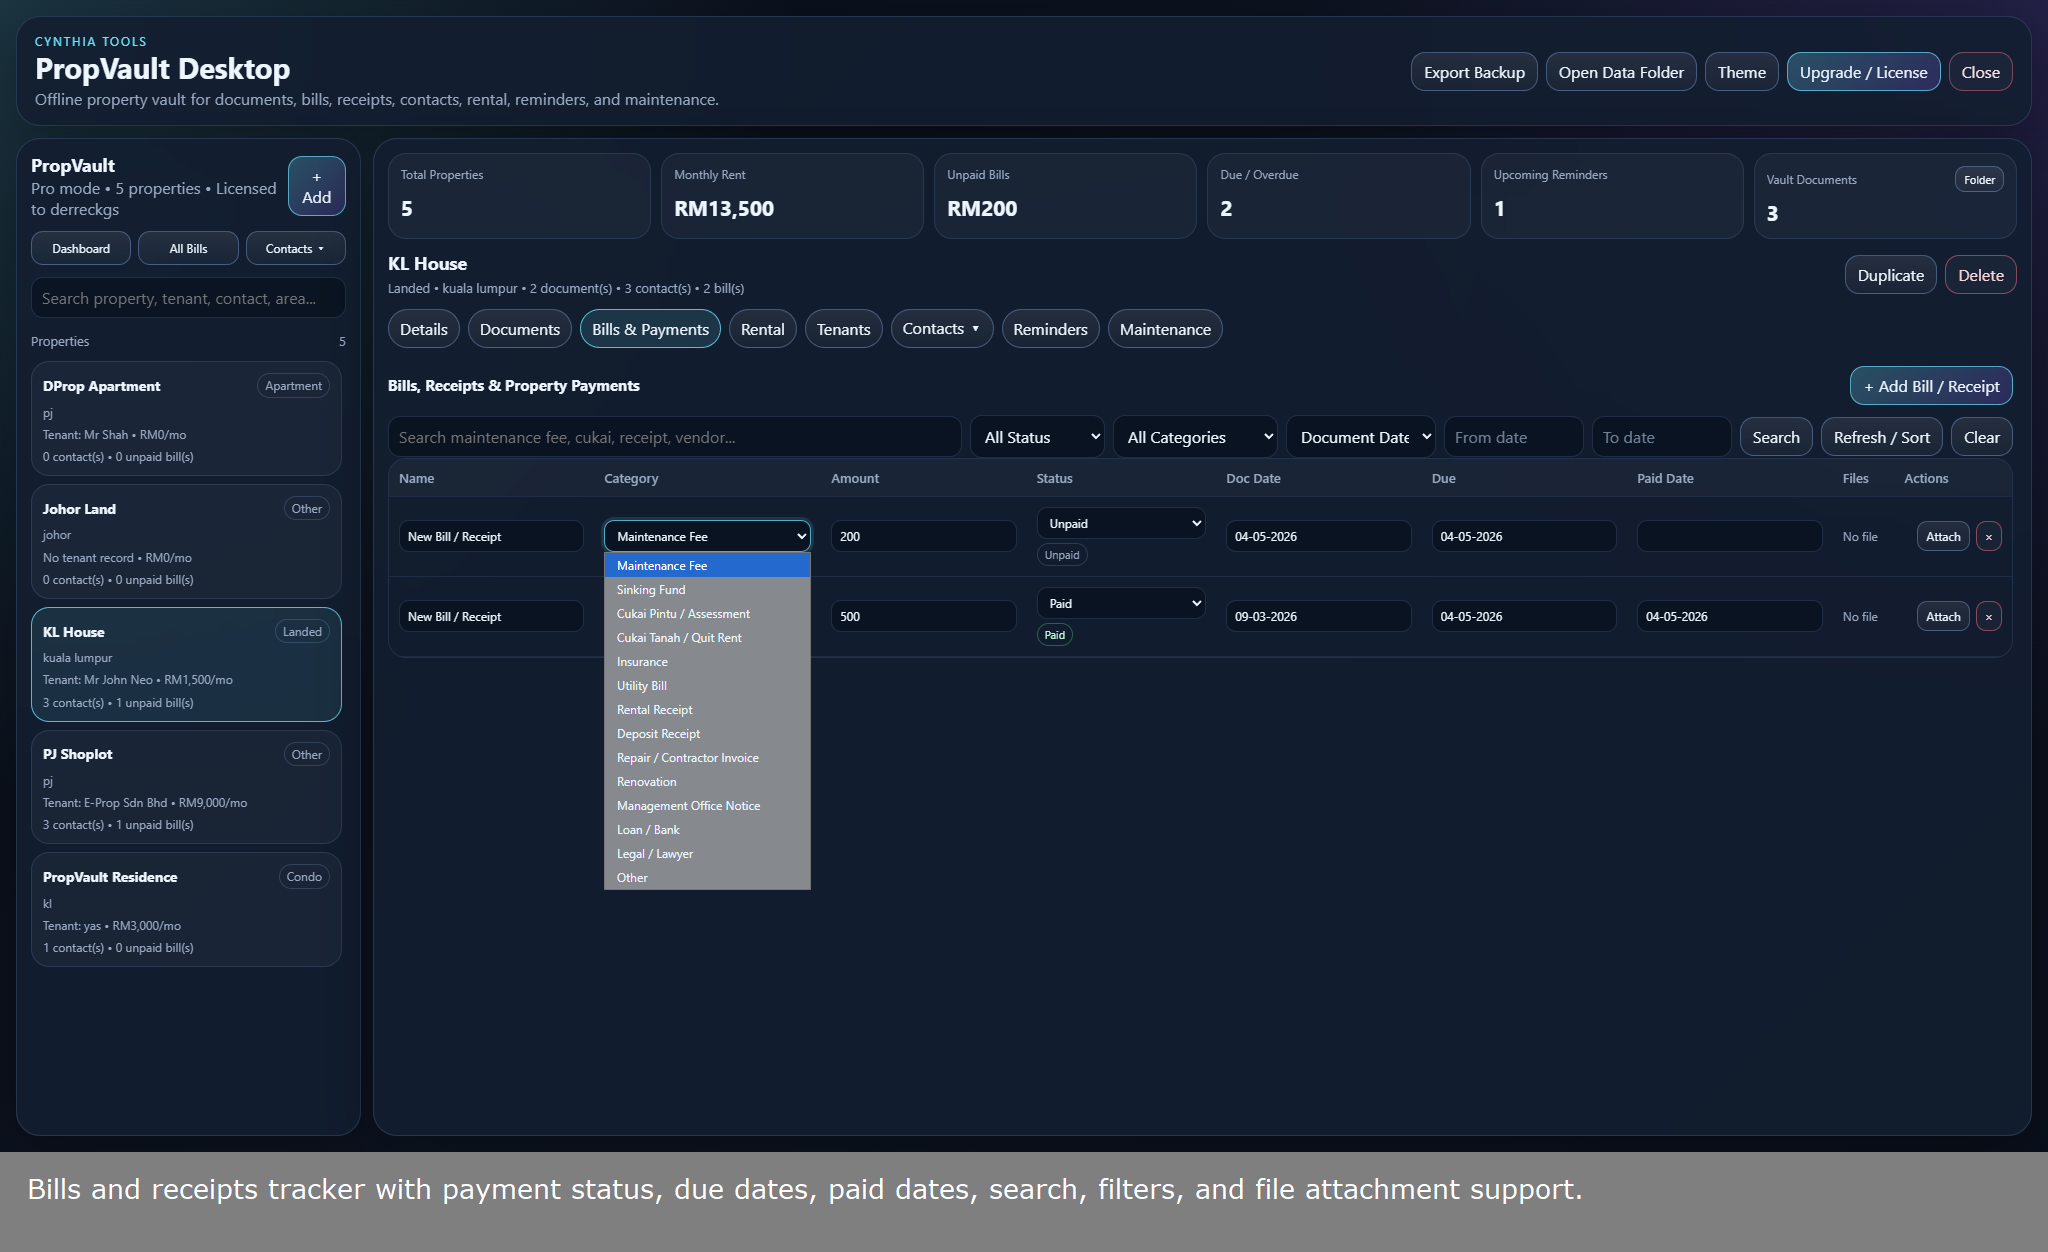Run the bills Search button
Screen dimensions: 2048x1252
click(x=1775, y=437)
